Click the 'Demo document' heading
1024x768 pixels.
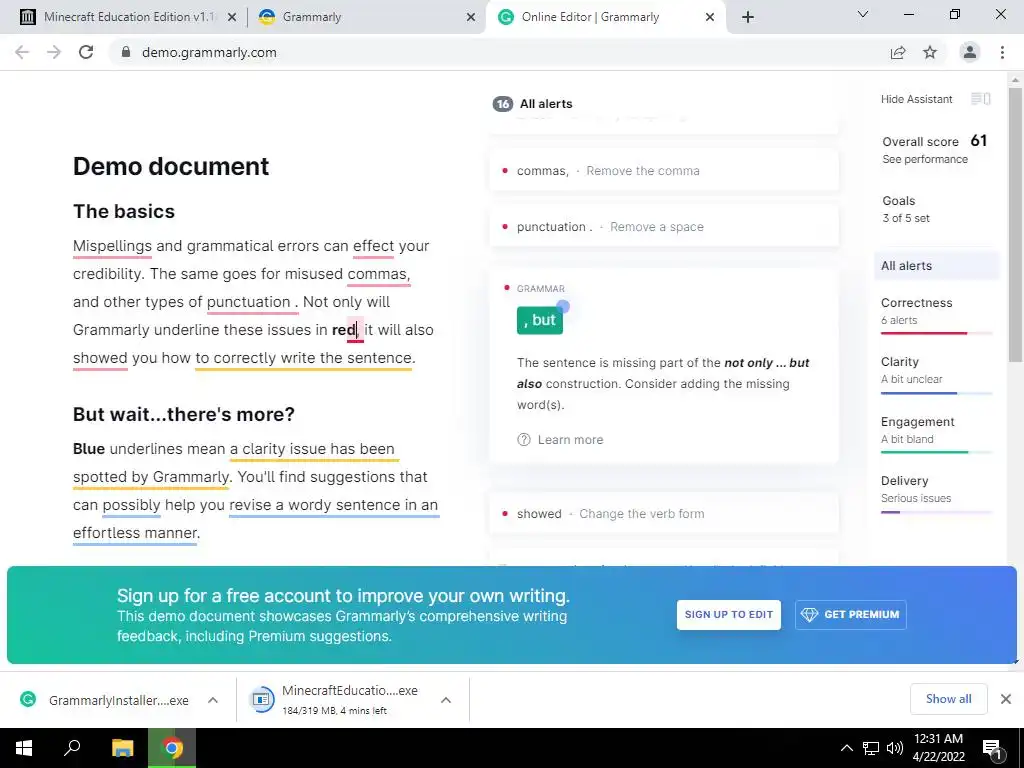[x=171, y=166]
